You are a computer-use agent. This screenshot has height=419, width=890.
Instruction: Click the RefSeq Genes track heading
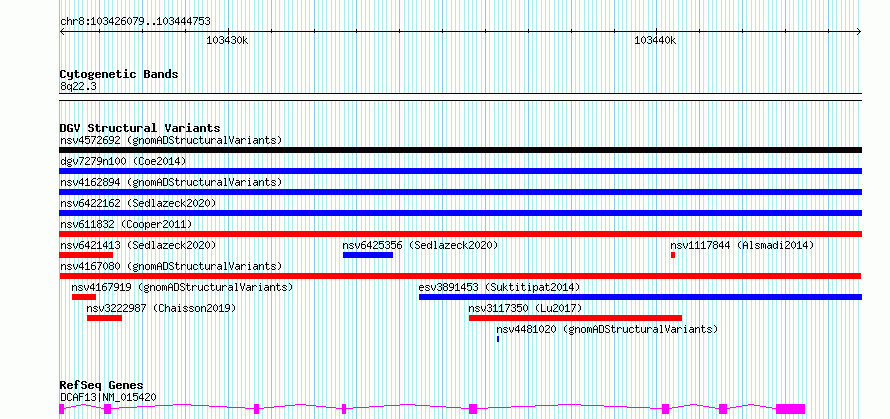pos(101,386)
